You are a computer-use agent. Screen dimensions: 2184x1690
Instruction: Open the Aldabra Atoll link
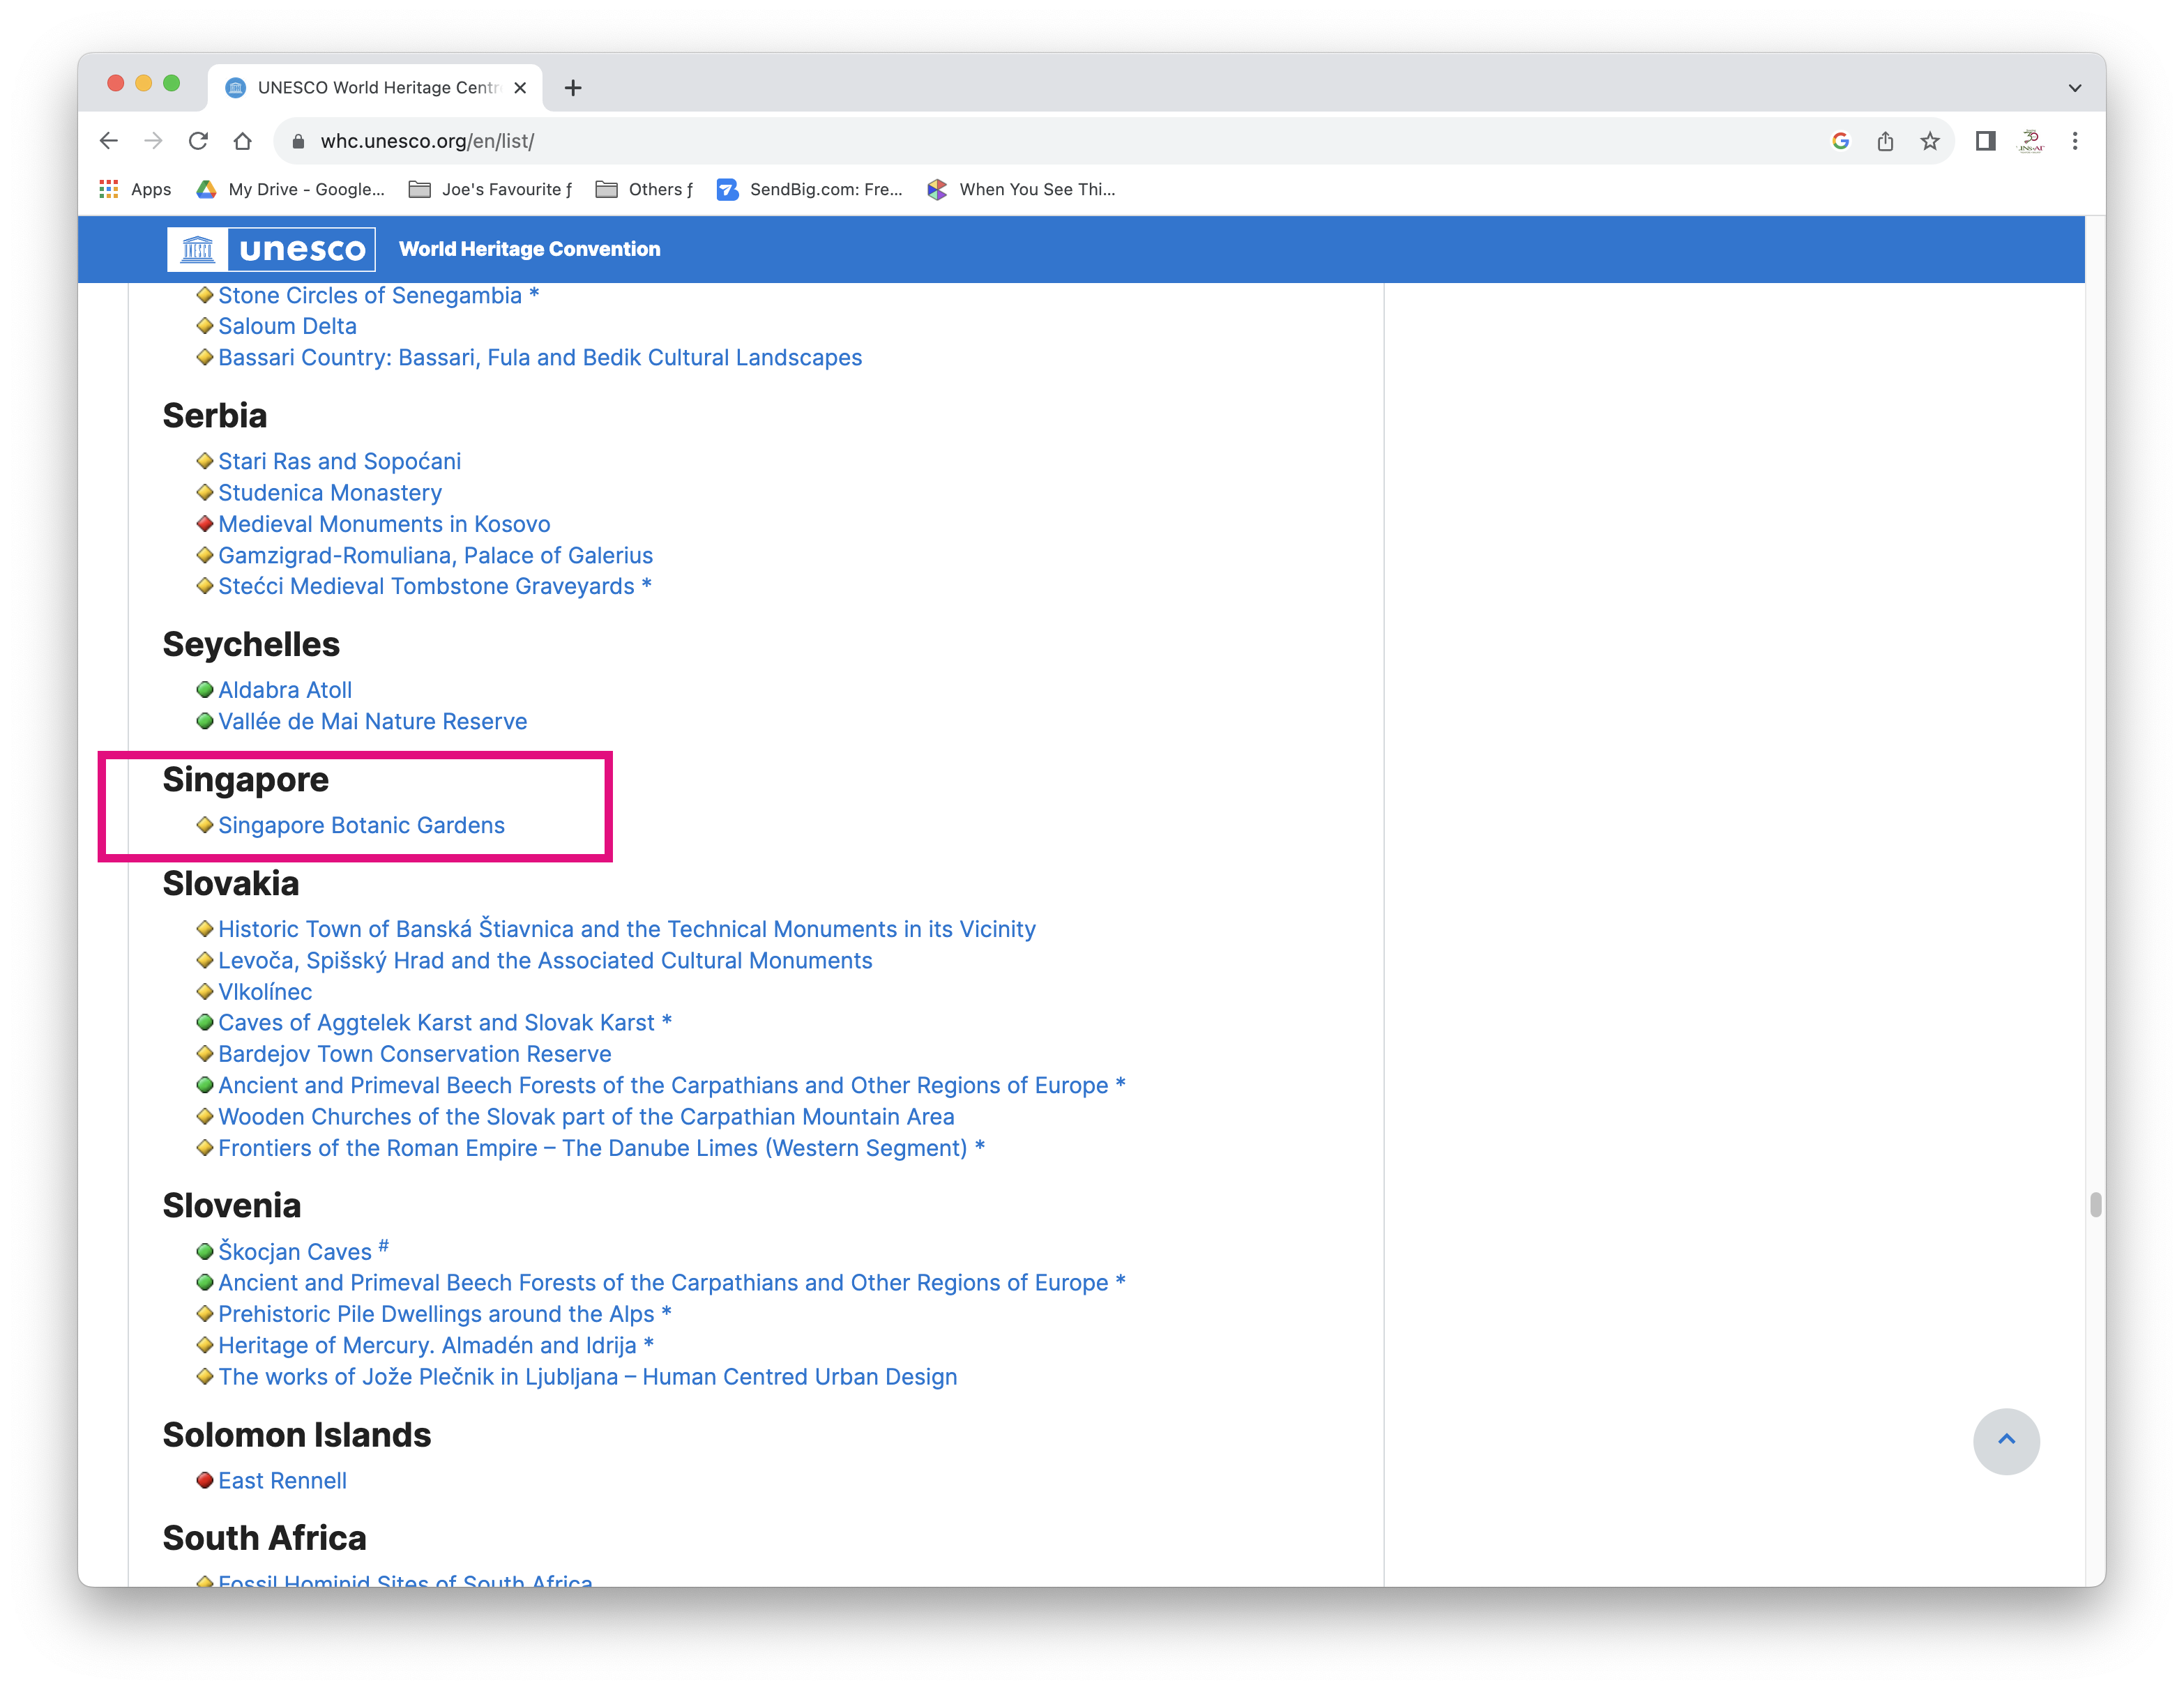coord(285,689)
